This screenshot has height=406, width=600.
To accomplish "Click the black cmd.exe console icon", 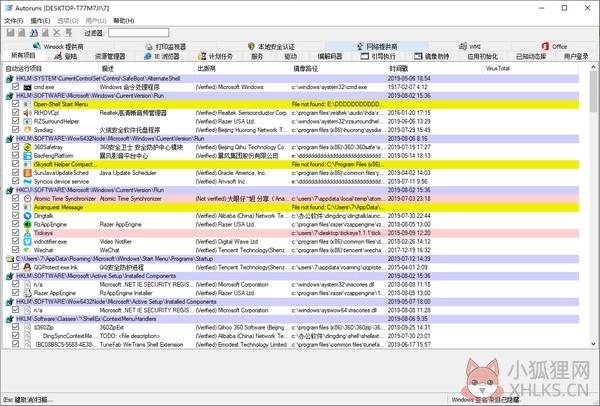I will pyautogui.click(x=27, y=87).
